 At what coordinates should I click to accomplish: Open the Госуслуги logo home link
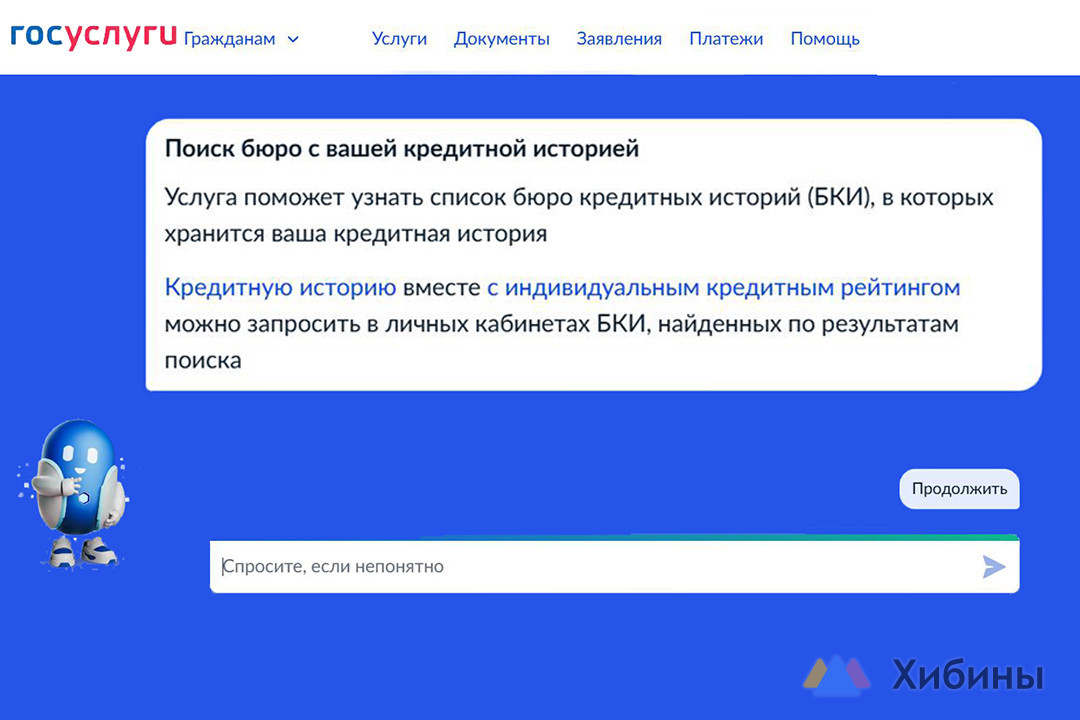(94, 37)
